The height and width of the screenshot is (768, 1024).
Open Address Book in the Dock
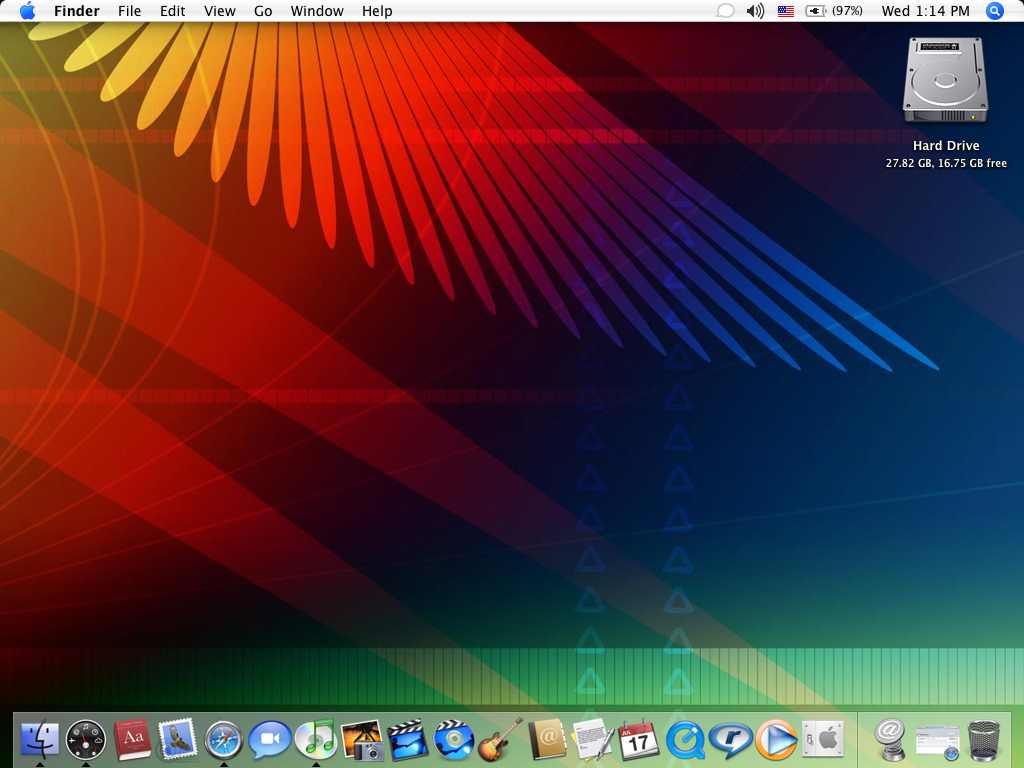pos(547,739)
